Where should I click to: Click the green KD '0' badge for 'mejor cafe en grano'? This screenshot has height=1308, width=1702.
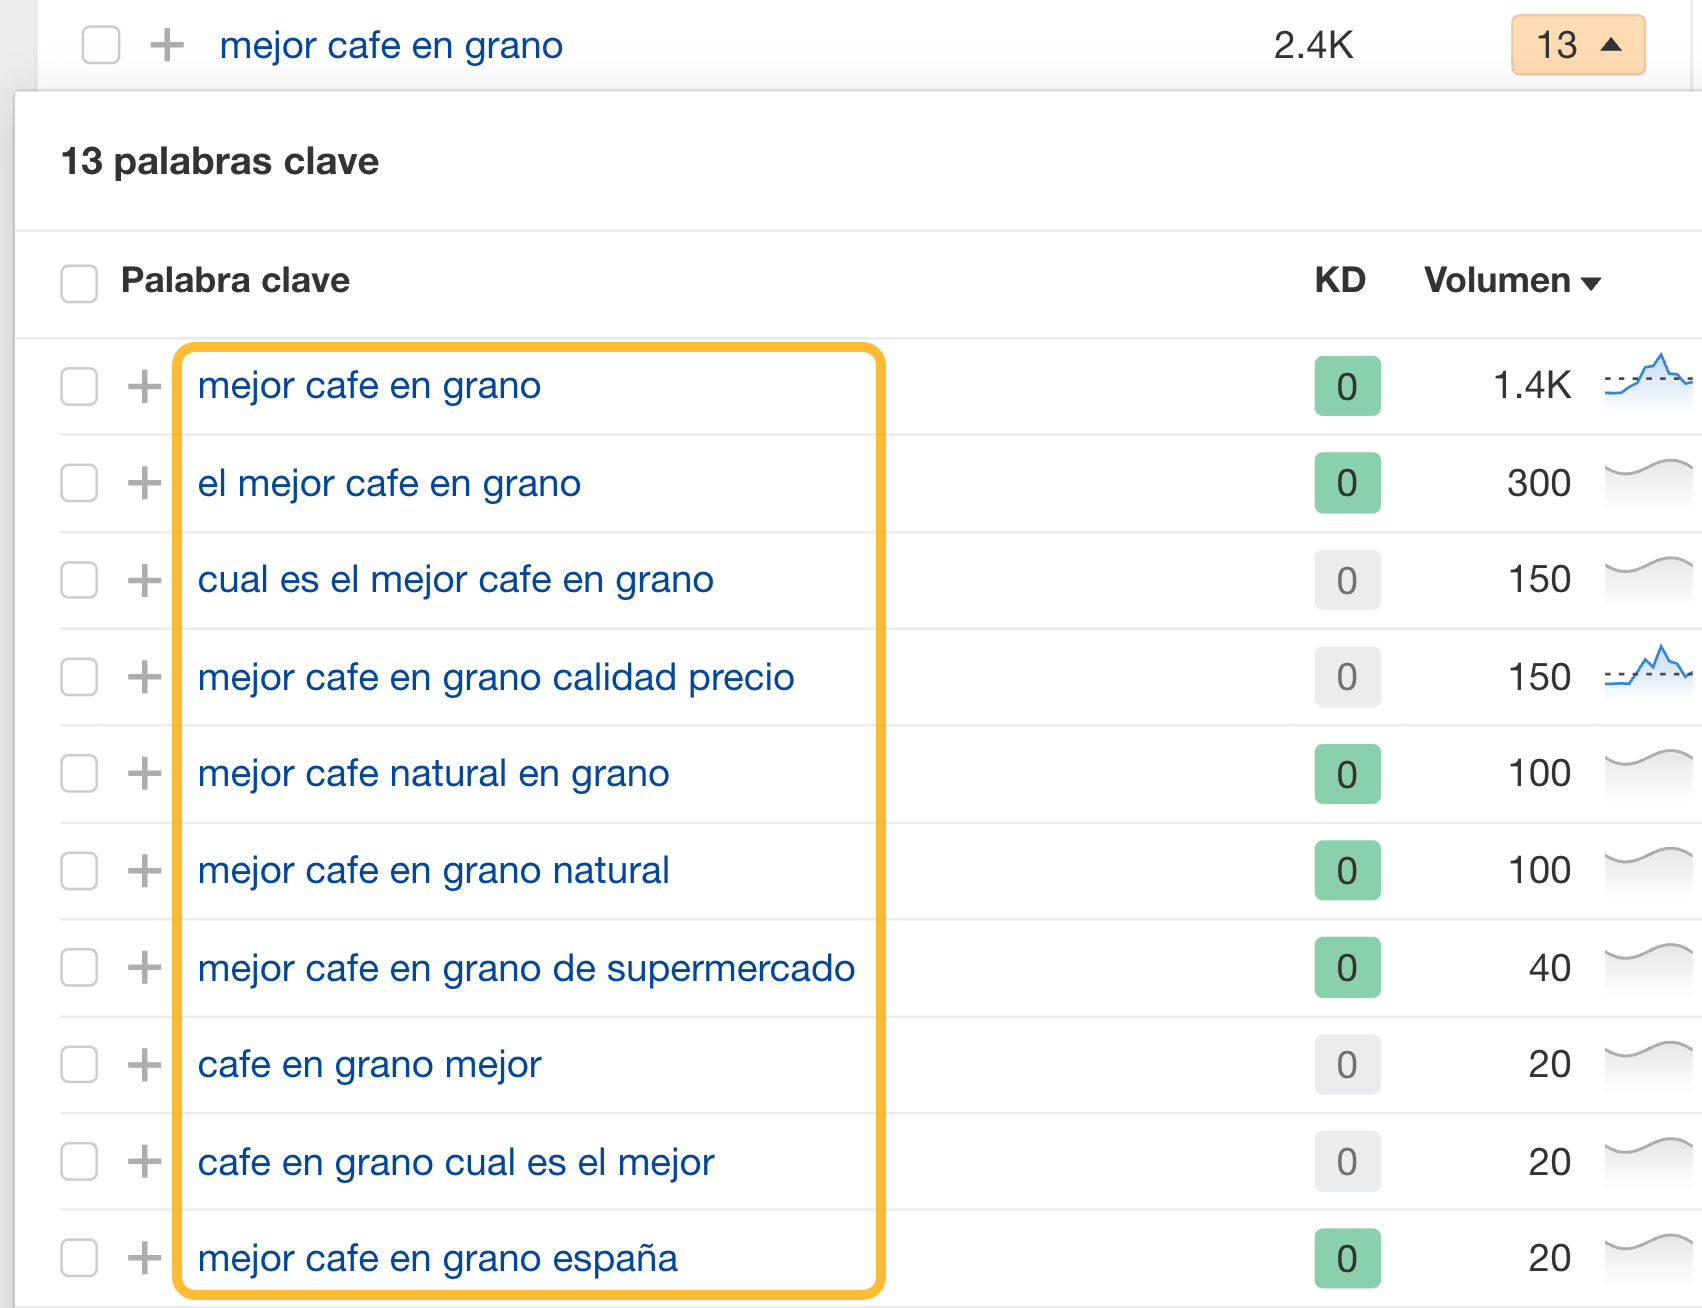pyautogui.click(x=1347, y=386)
